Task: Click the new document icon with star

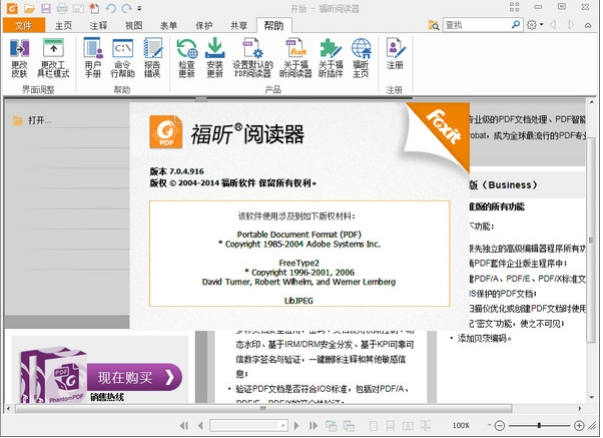Action: tap(94, 8)
